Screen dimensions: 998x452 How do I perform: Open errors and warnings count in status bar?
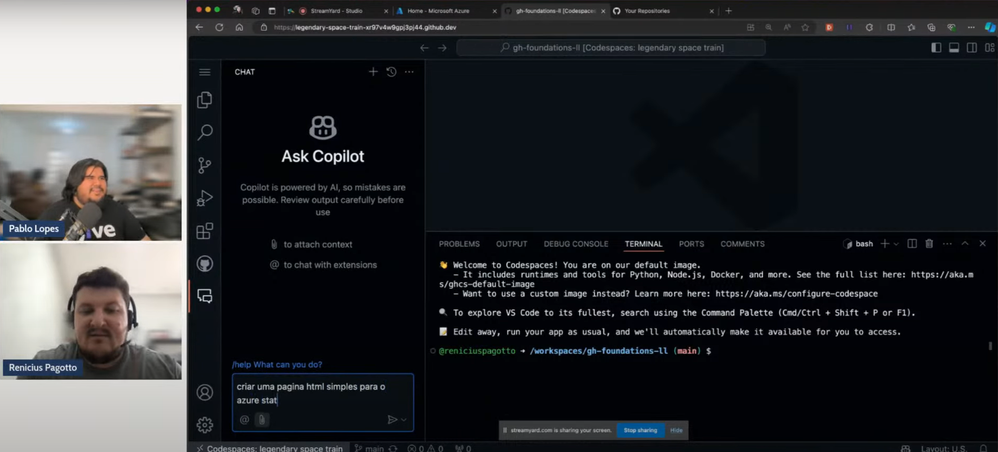pos(425,448)
